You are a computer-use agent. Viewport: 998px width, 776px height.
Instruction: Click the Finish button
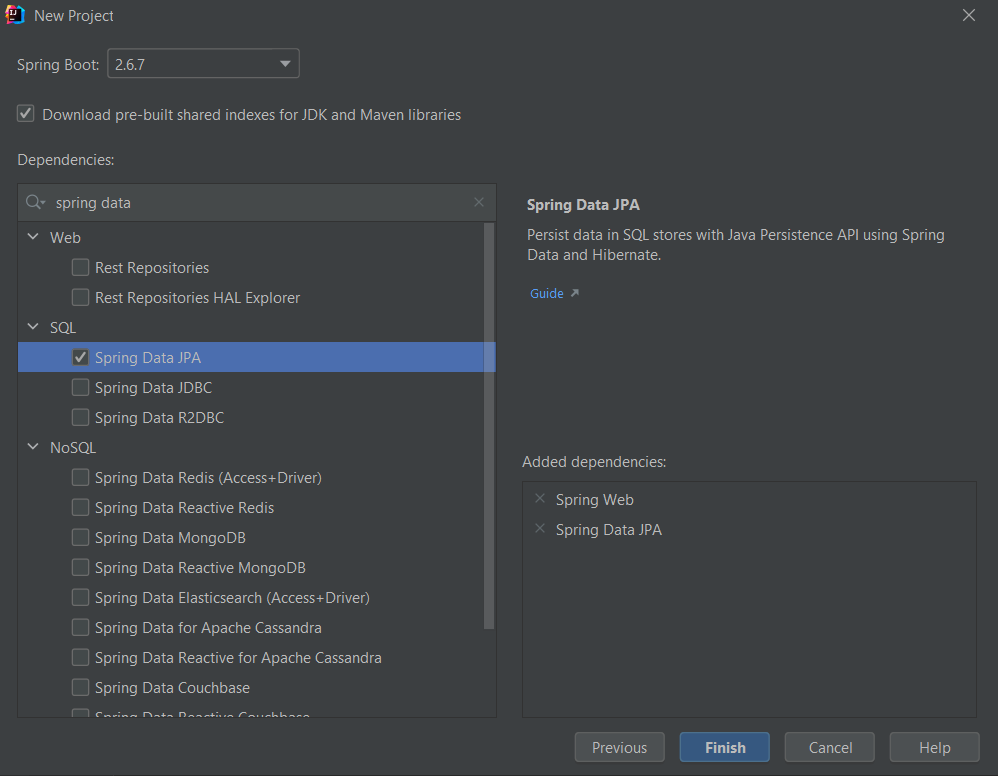click(x=724, y=747)
